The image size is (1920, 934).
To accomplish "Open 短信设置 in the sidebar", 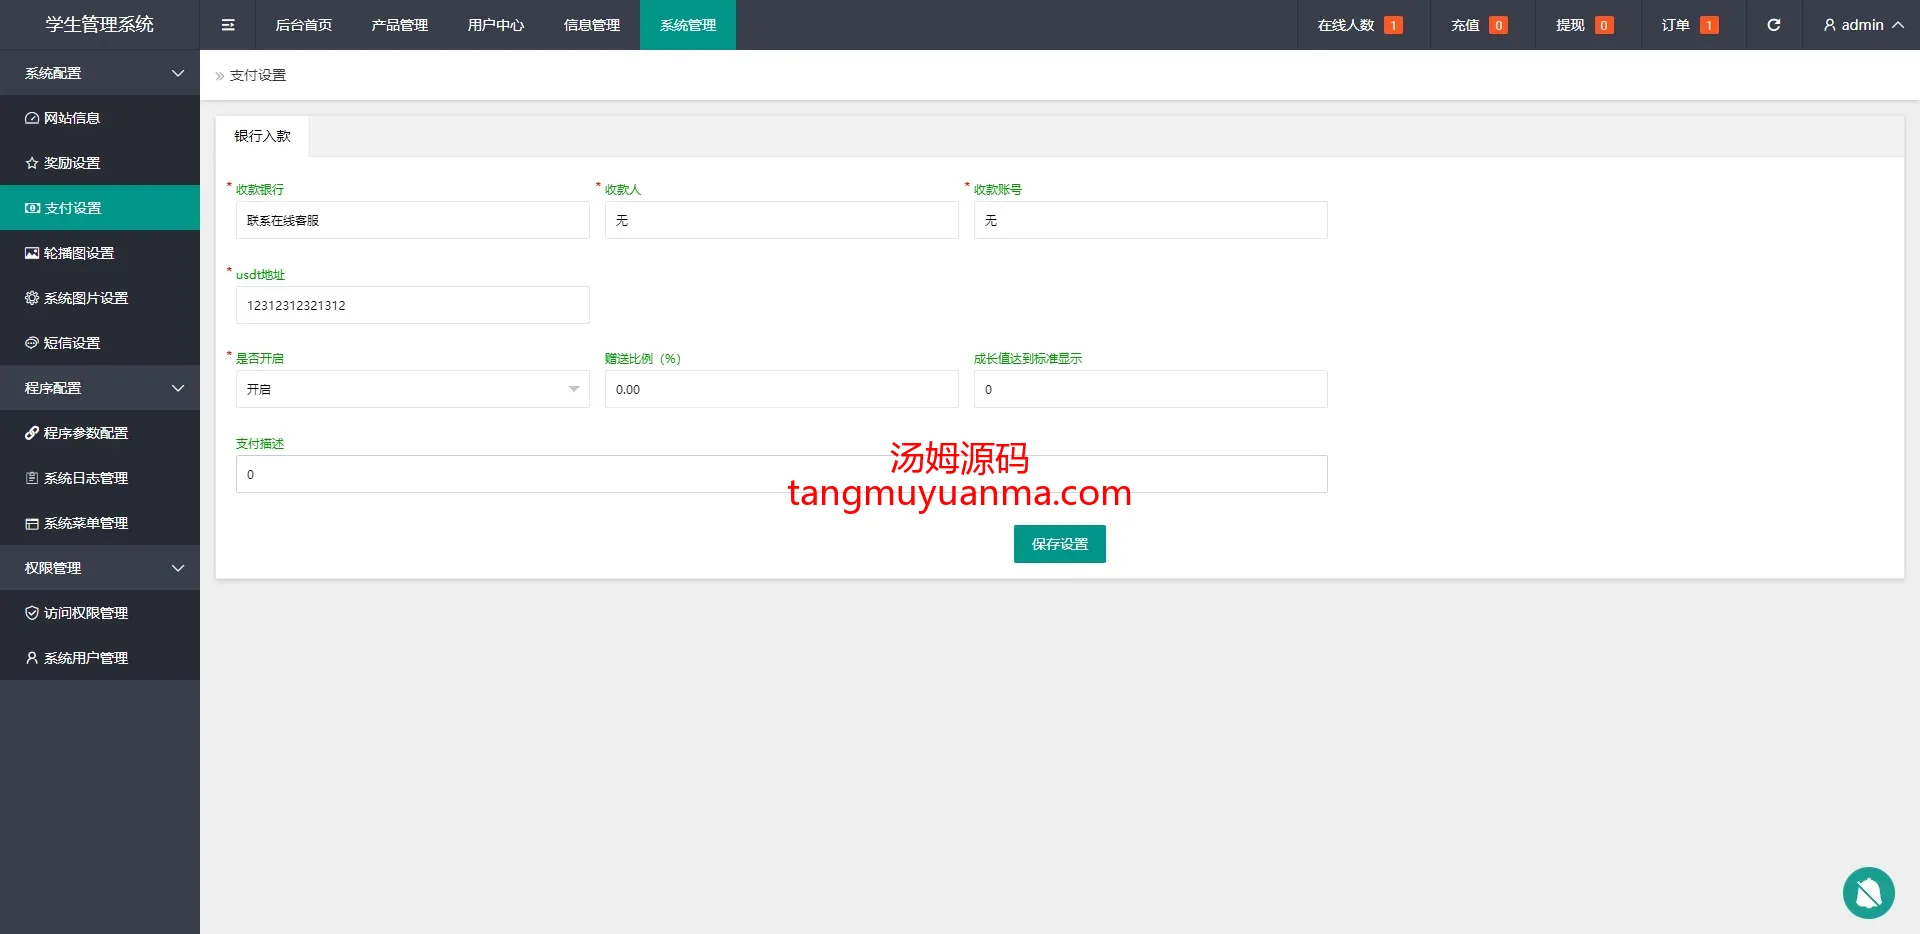I will point(72,343).
